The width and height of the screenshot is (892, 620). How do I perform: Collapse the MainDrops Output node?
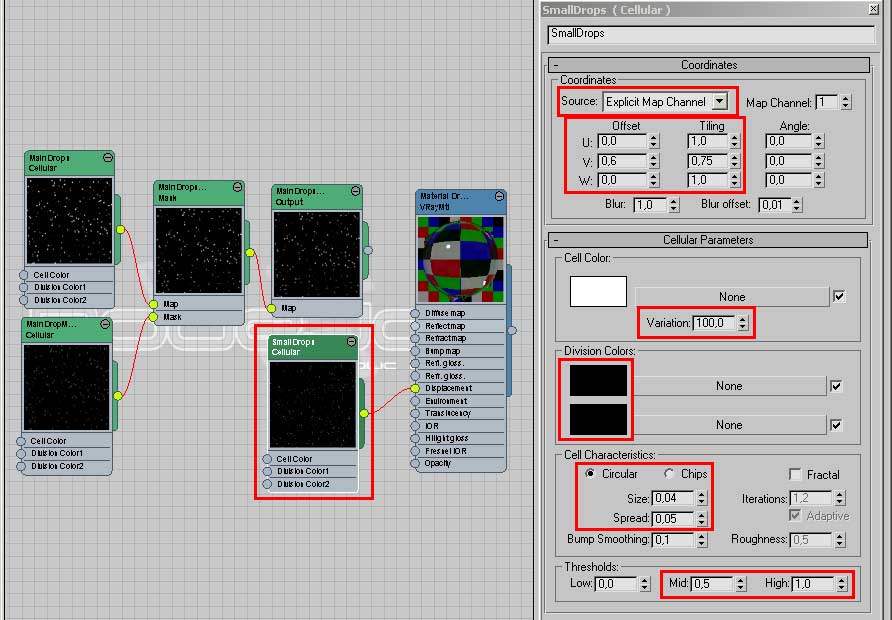click(355, 190)
